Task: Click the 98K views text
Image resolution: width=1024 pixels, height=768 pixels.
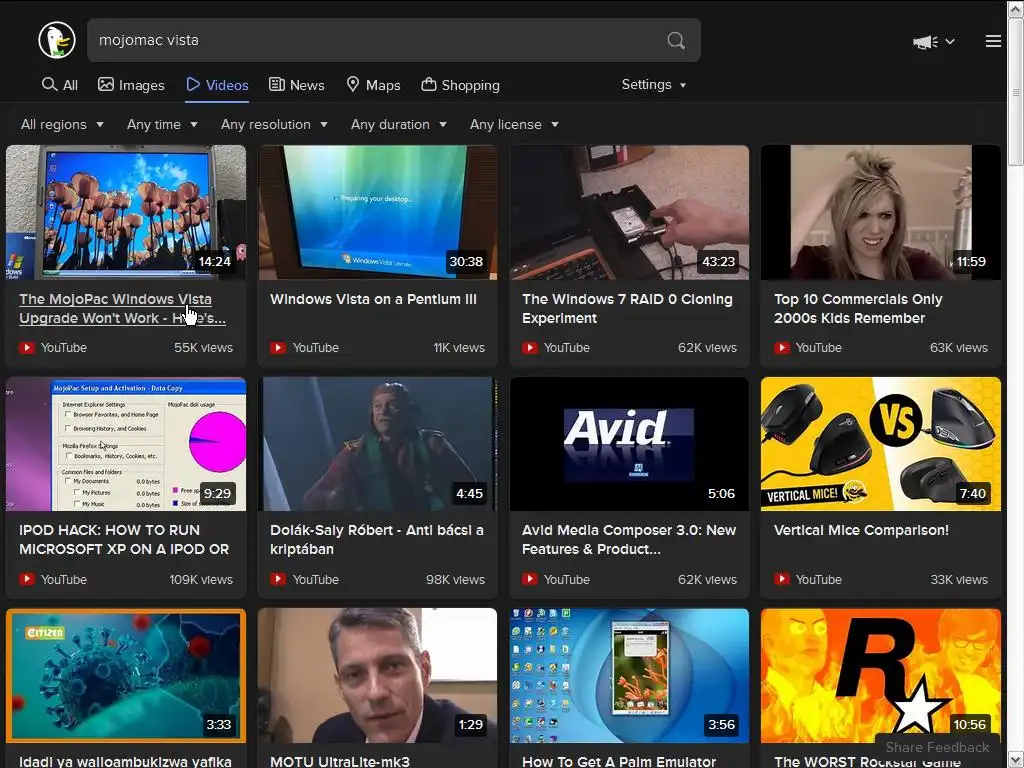Action: tap(455, 579)
